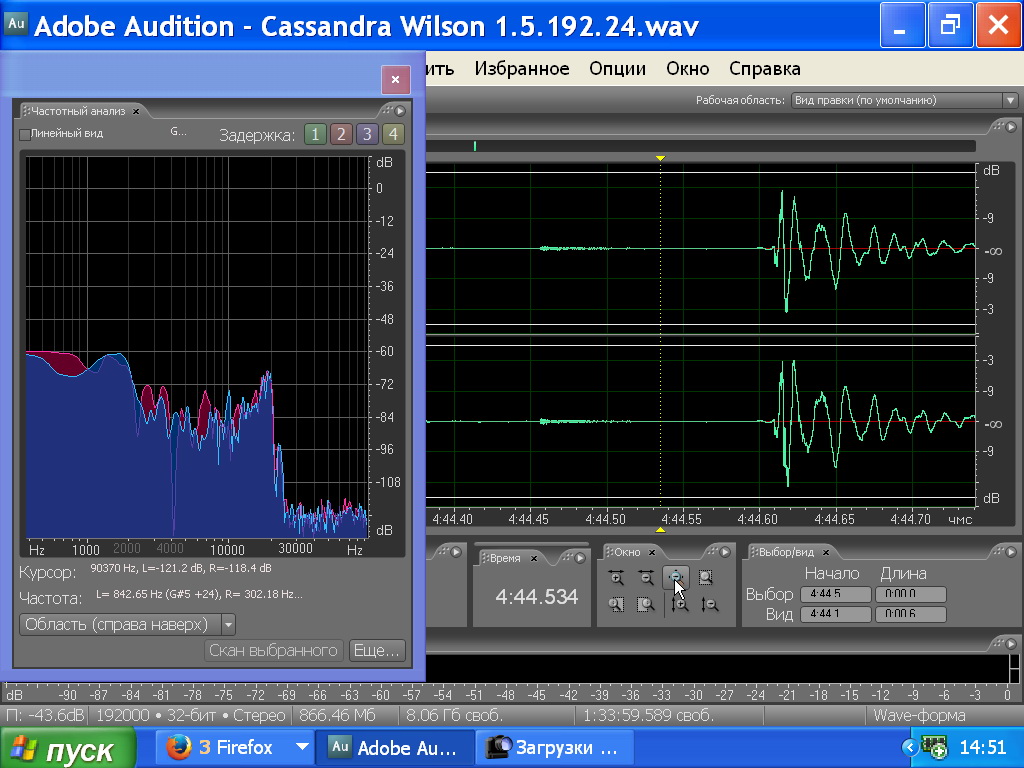Viewport: 1024px width, 768px height.
Task: Click the Выбор length field
Action: click(x=911, y=594)
